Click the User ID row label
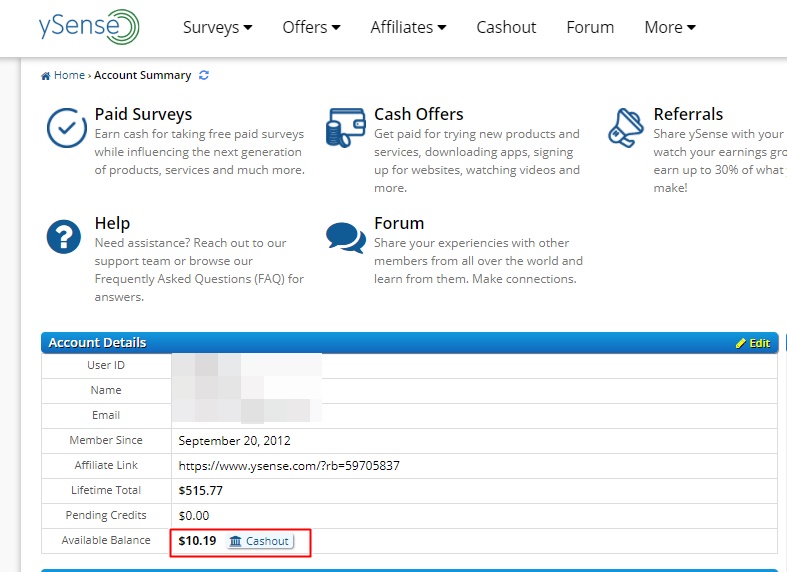Image resolution: width=787 pixels, height=572 pixels. (x=106, y=365)
